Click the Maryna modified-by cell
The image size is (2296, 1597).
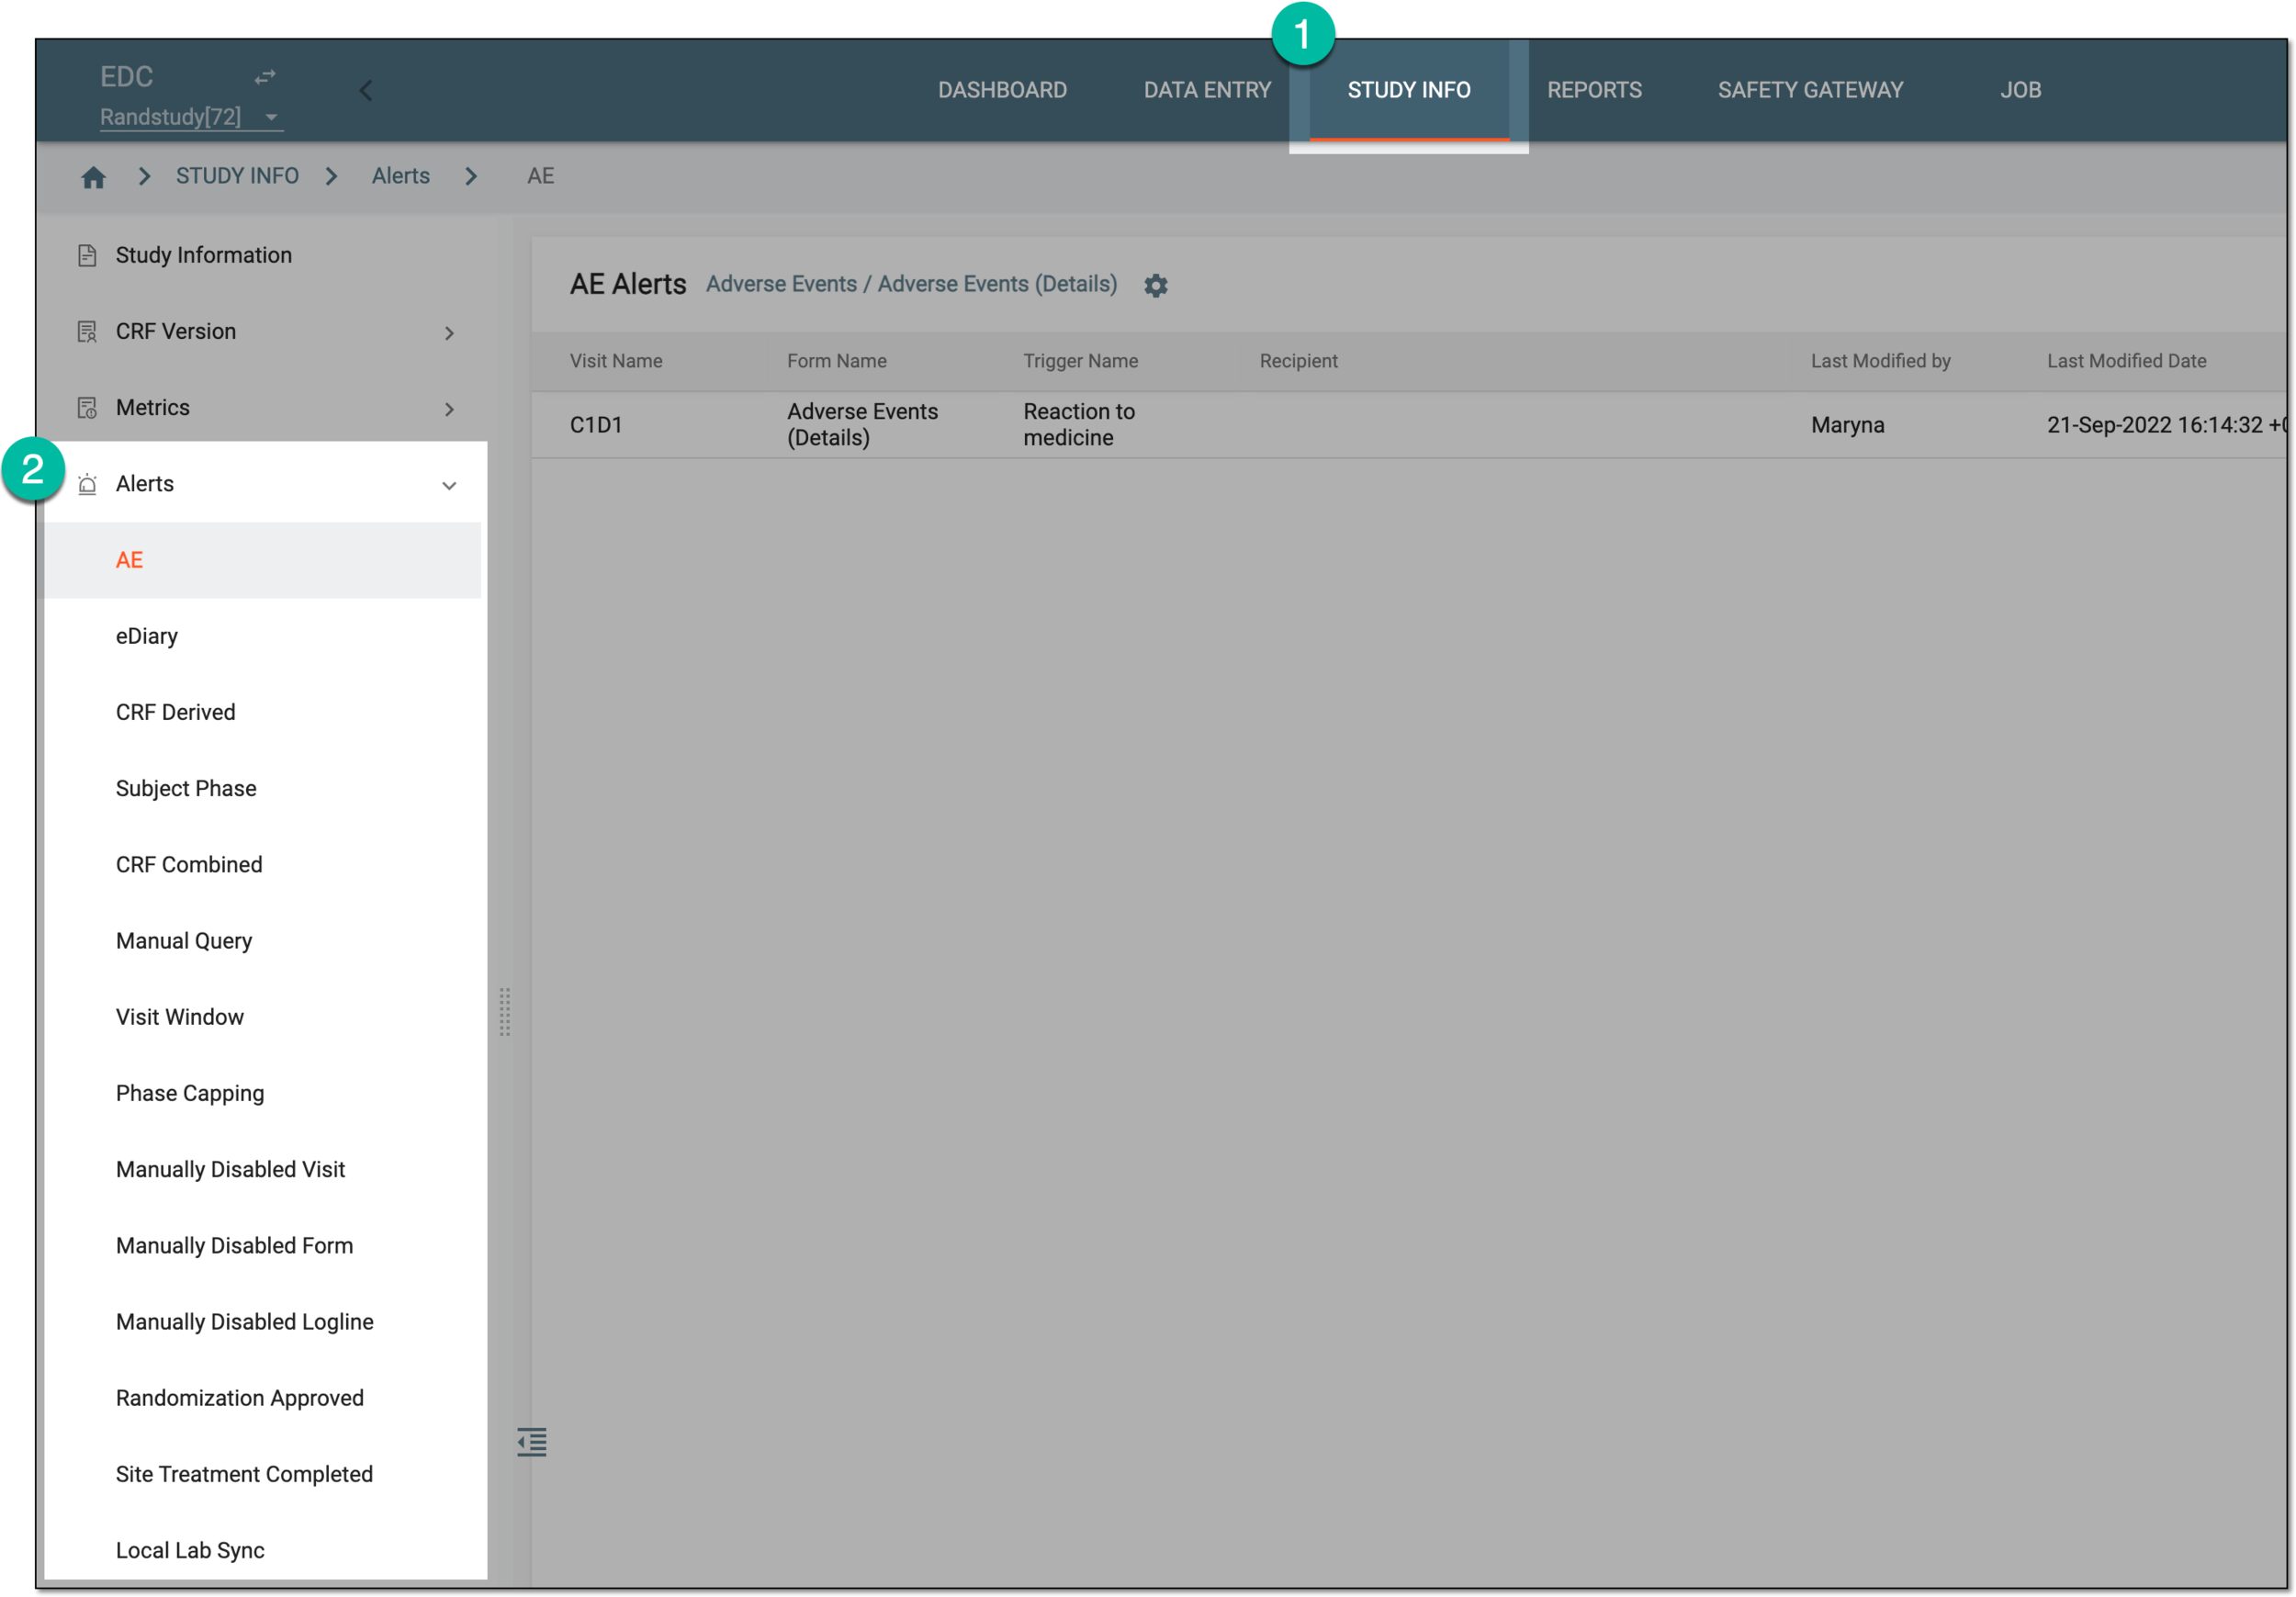[1847, 425]
